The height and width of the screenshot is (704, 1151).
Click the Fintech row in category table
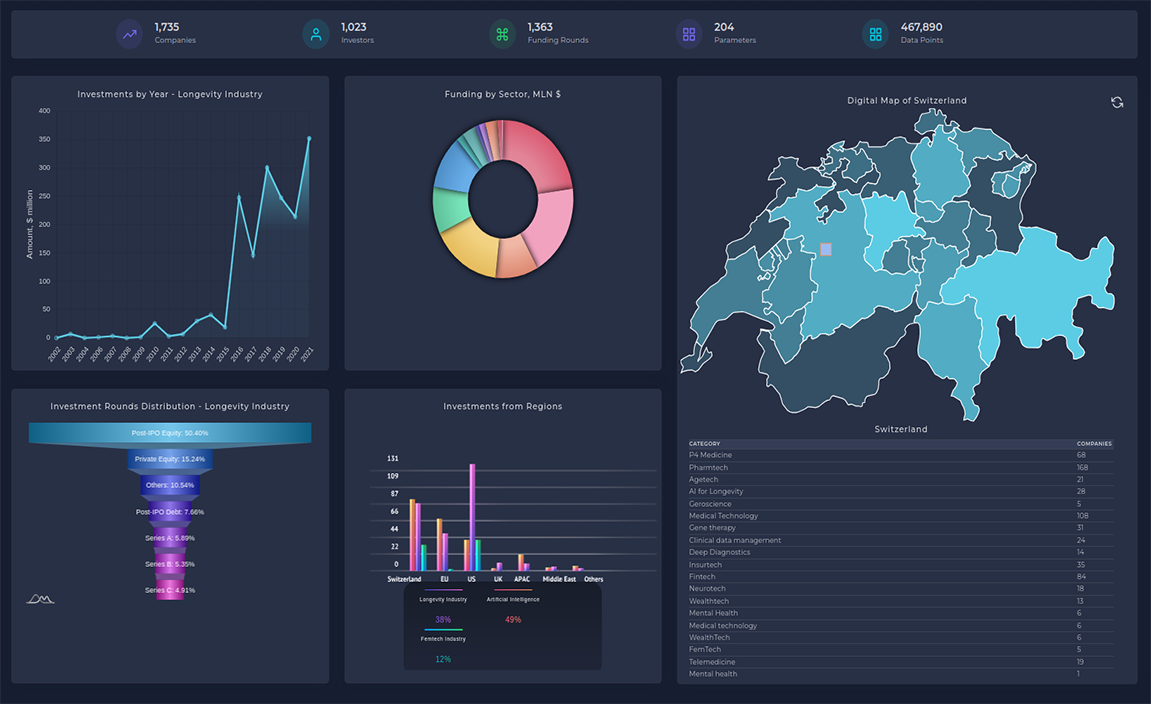[x=702, y=577]
